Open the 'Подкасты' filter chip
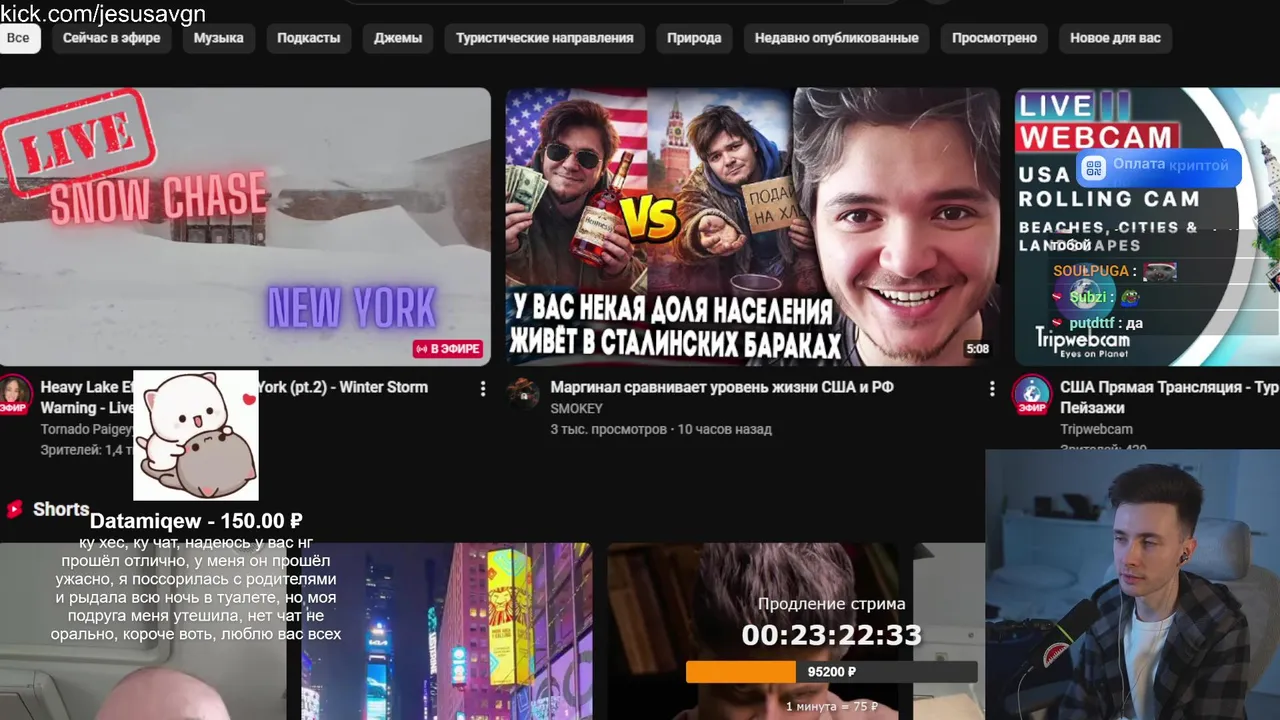The image size is (1280, 720). 309,38
